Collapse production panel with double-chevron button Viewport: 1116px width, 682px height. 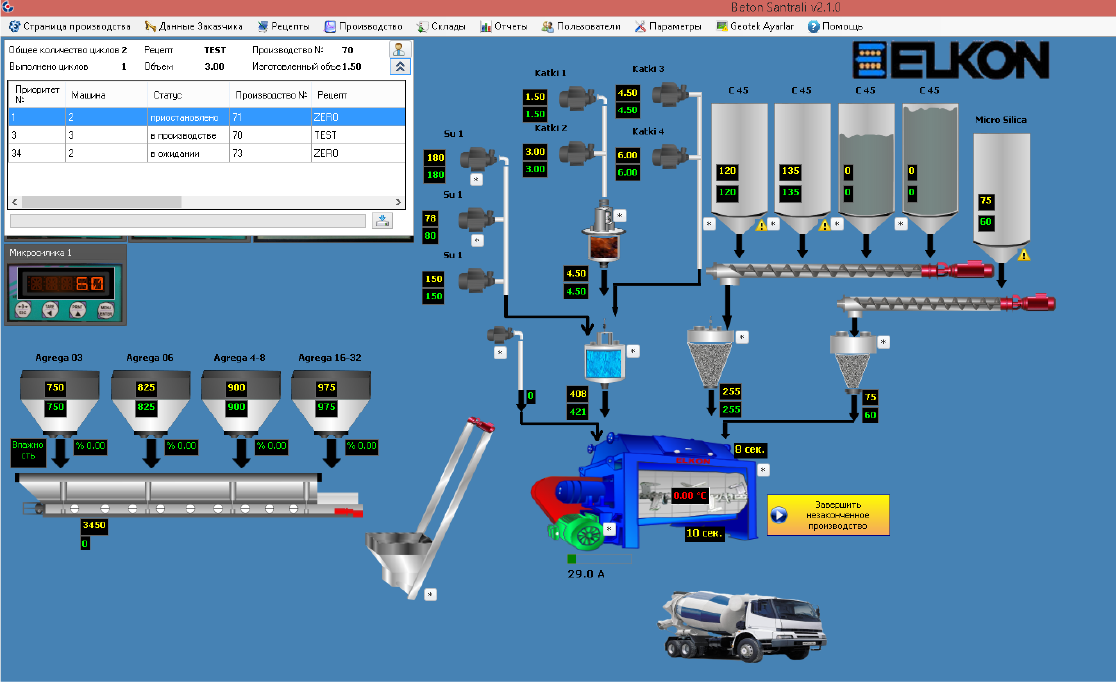(x=400, y=67)
